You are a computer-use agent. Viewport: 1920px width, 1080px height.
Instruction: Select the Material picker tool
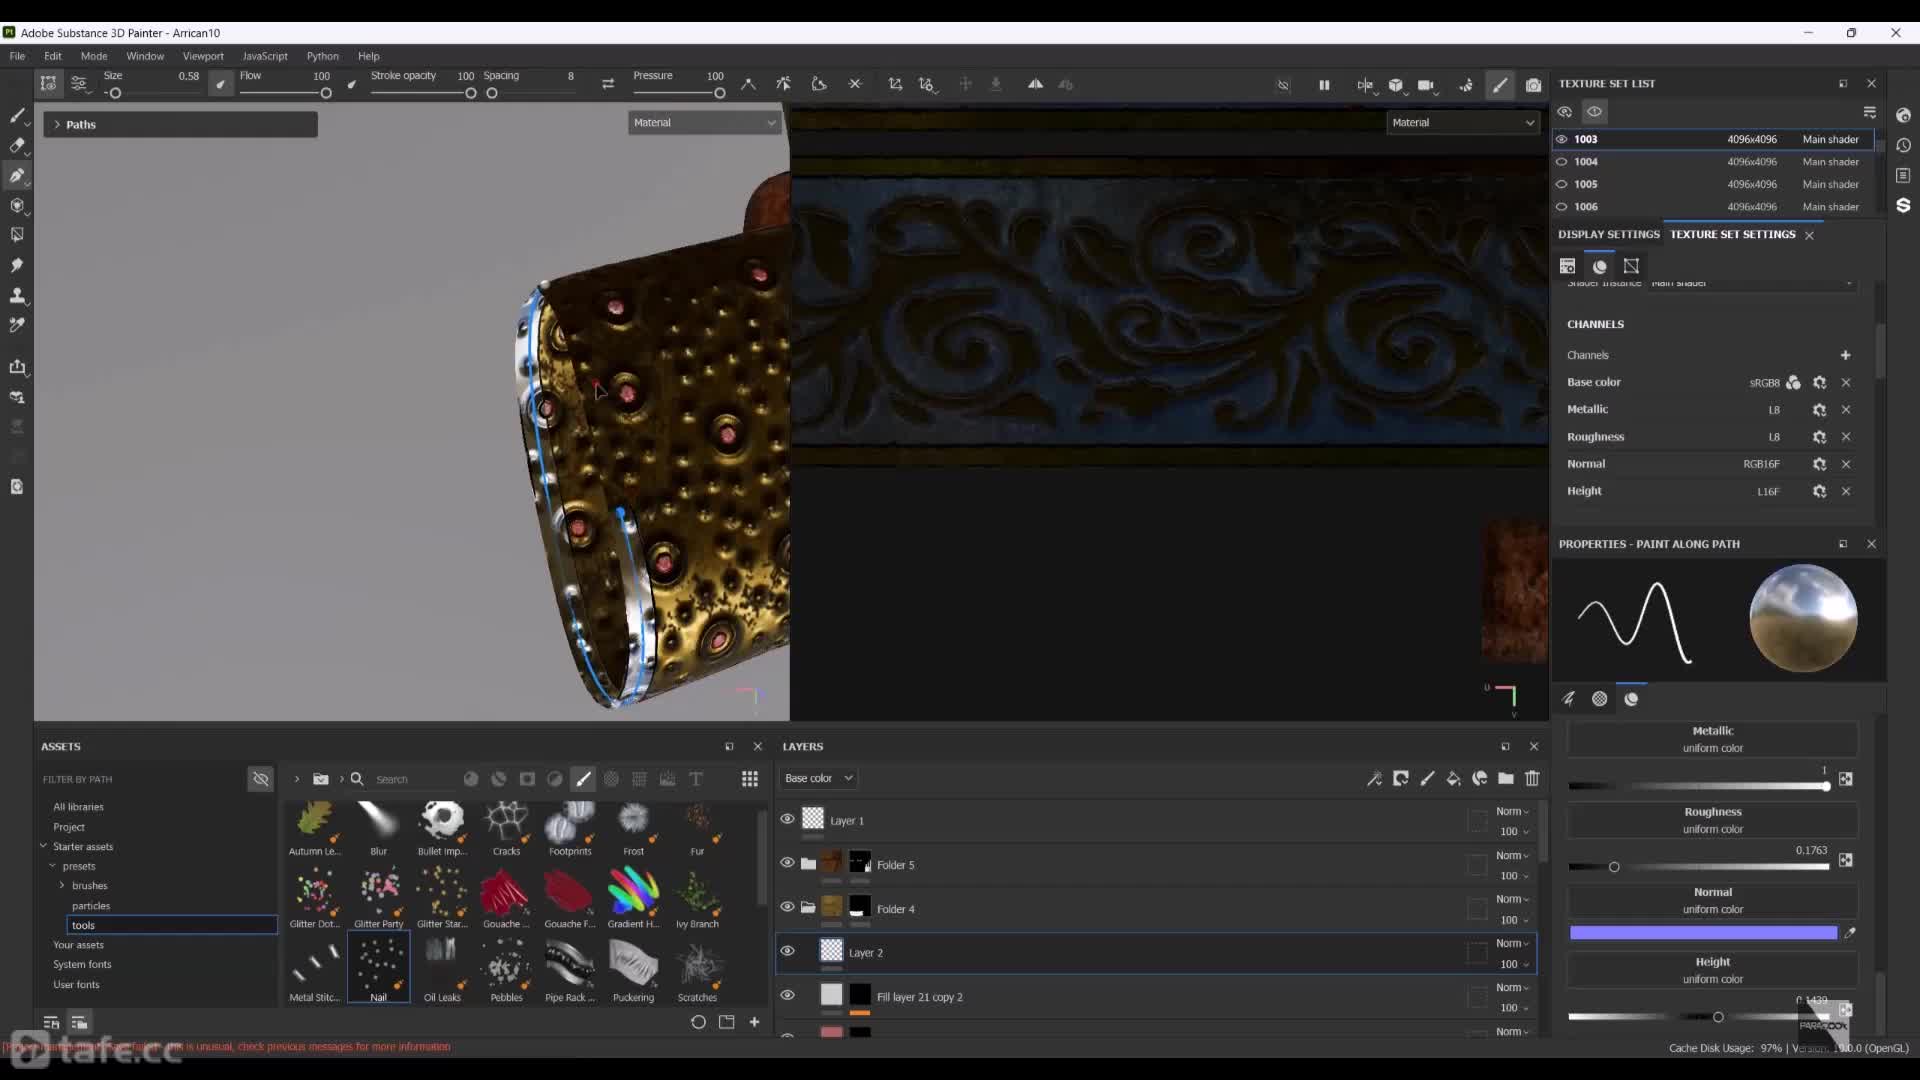17,325
